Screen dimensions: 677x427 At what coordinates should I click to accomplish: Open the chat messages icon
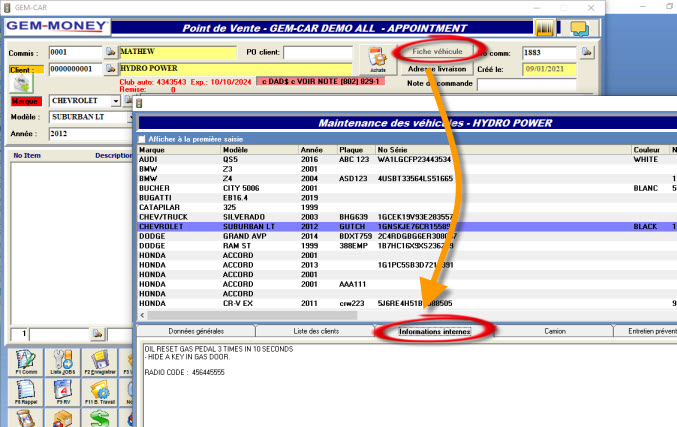tap(579, 28)
